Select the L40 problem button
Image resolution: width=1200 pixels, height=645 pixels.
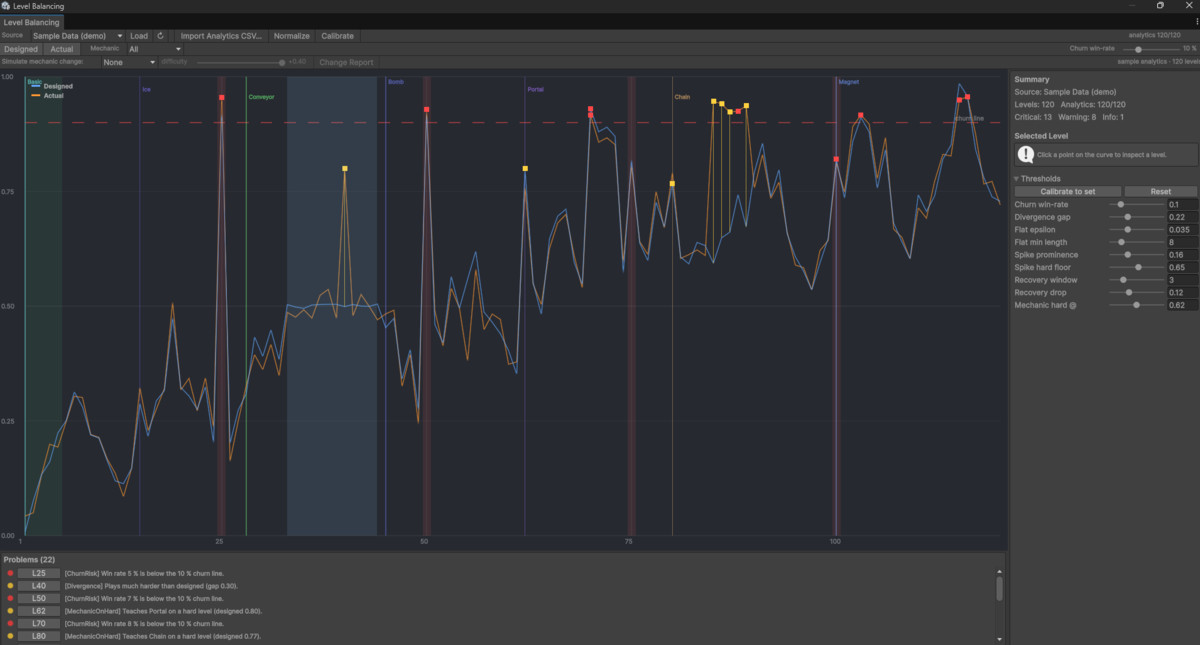coord(39,585)
